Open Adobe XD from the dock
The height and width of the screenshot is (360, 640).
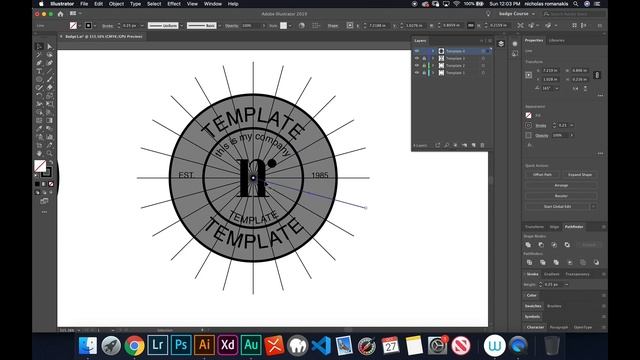(227, 345)
